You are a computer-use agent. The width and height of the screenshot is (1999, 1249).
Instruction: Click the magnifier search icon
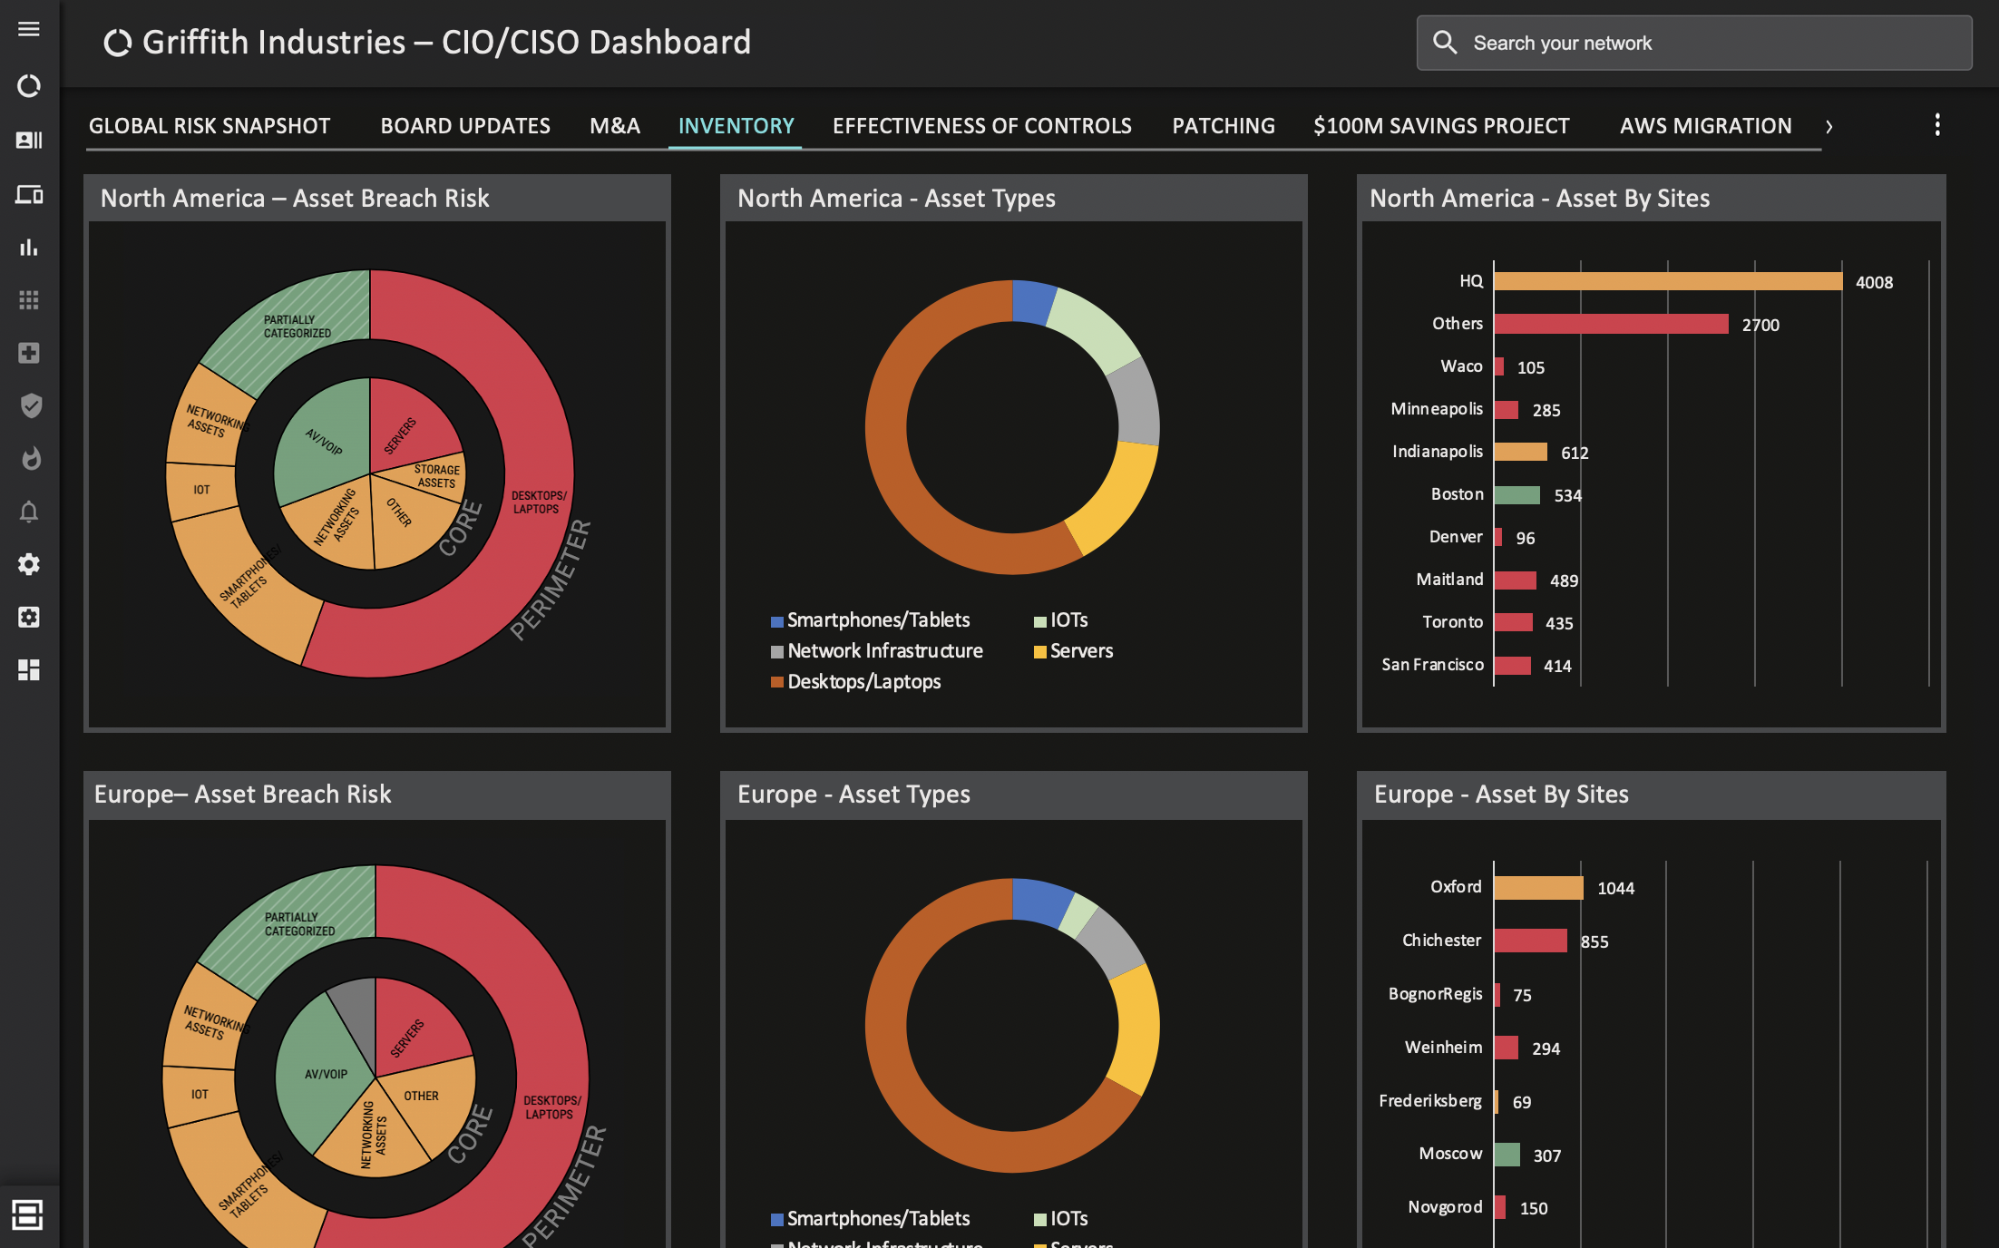coord(1445,42)
